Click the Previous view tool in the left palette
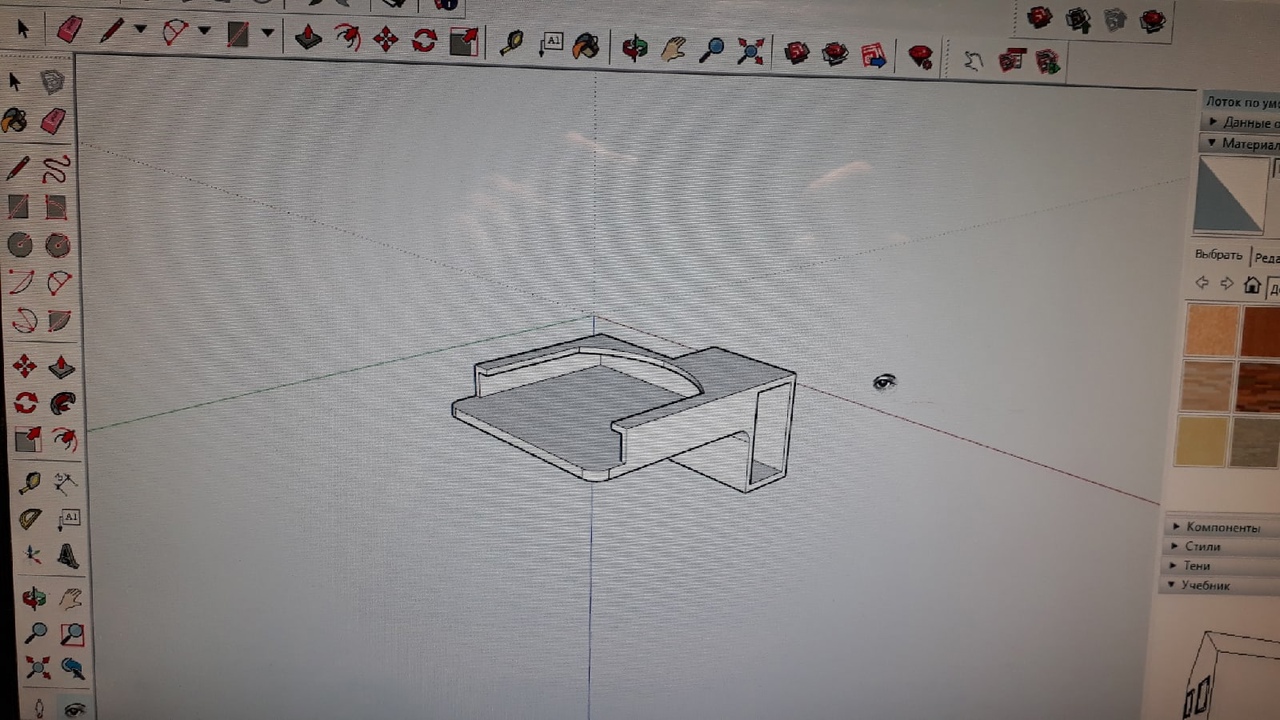The height and width of the screenshot is (720, 1280). (73, 667)
